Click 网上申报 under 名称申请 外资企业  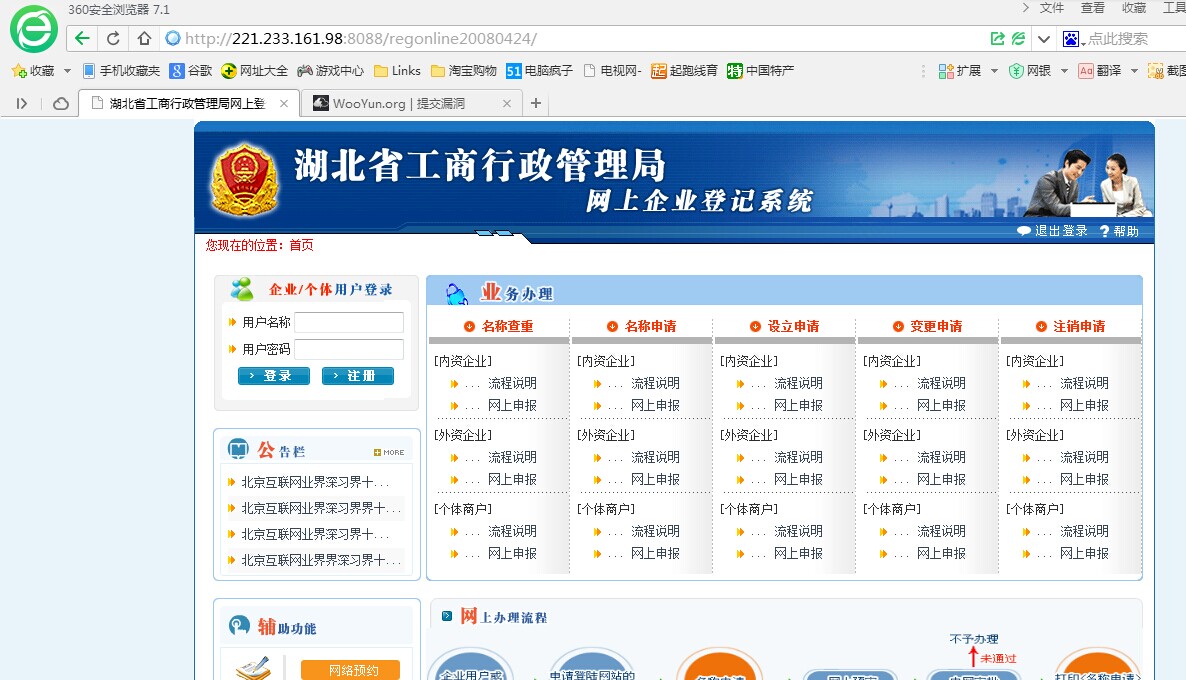click(x=655, y=480)
